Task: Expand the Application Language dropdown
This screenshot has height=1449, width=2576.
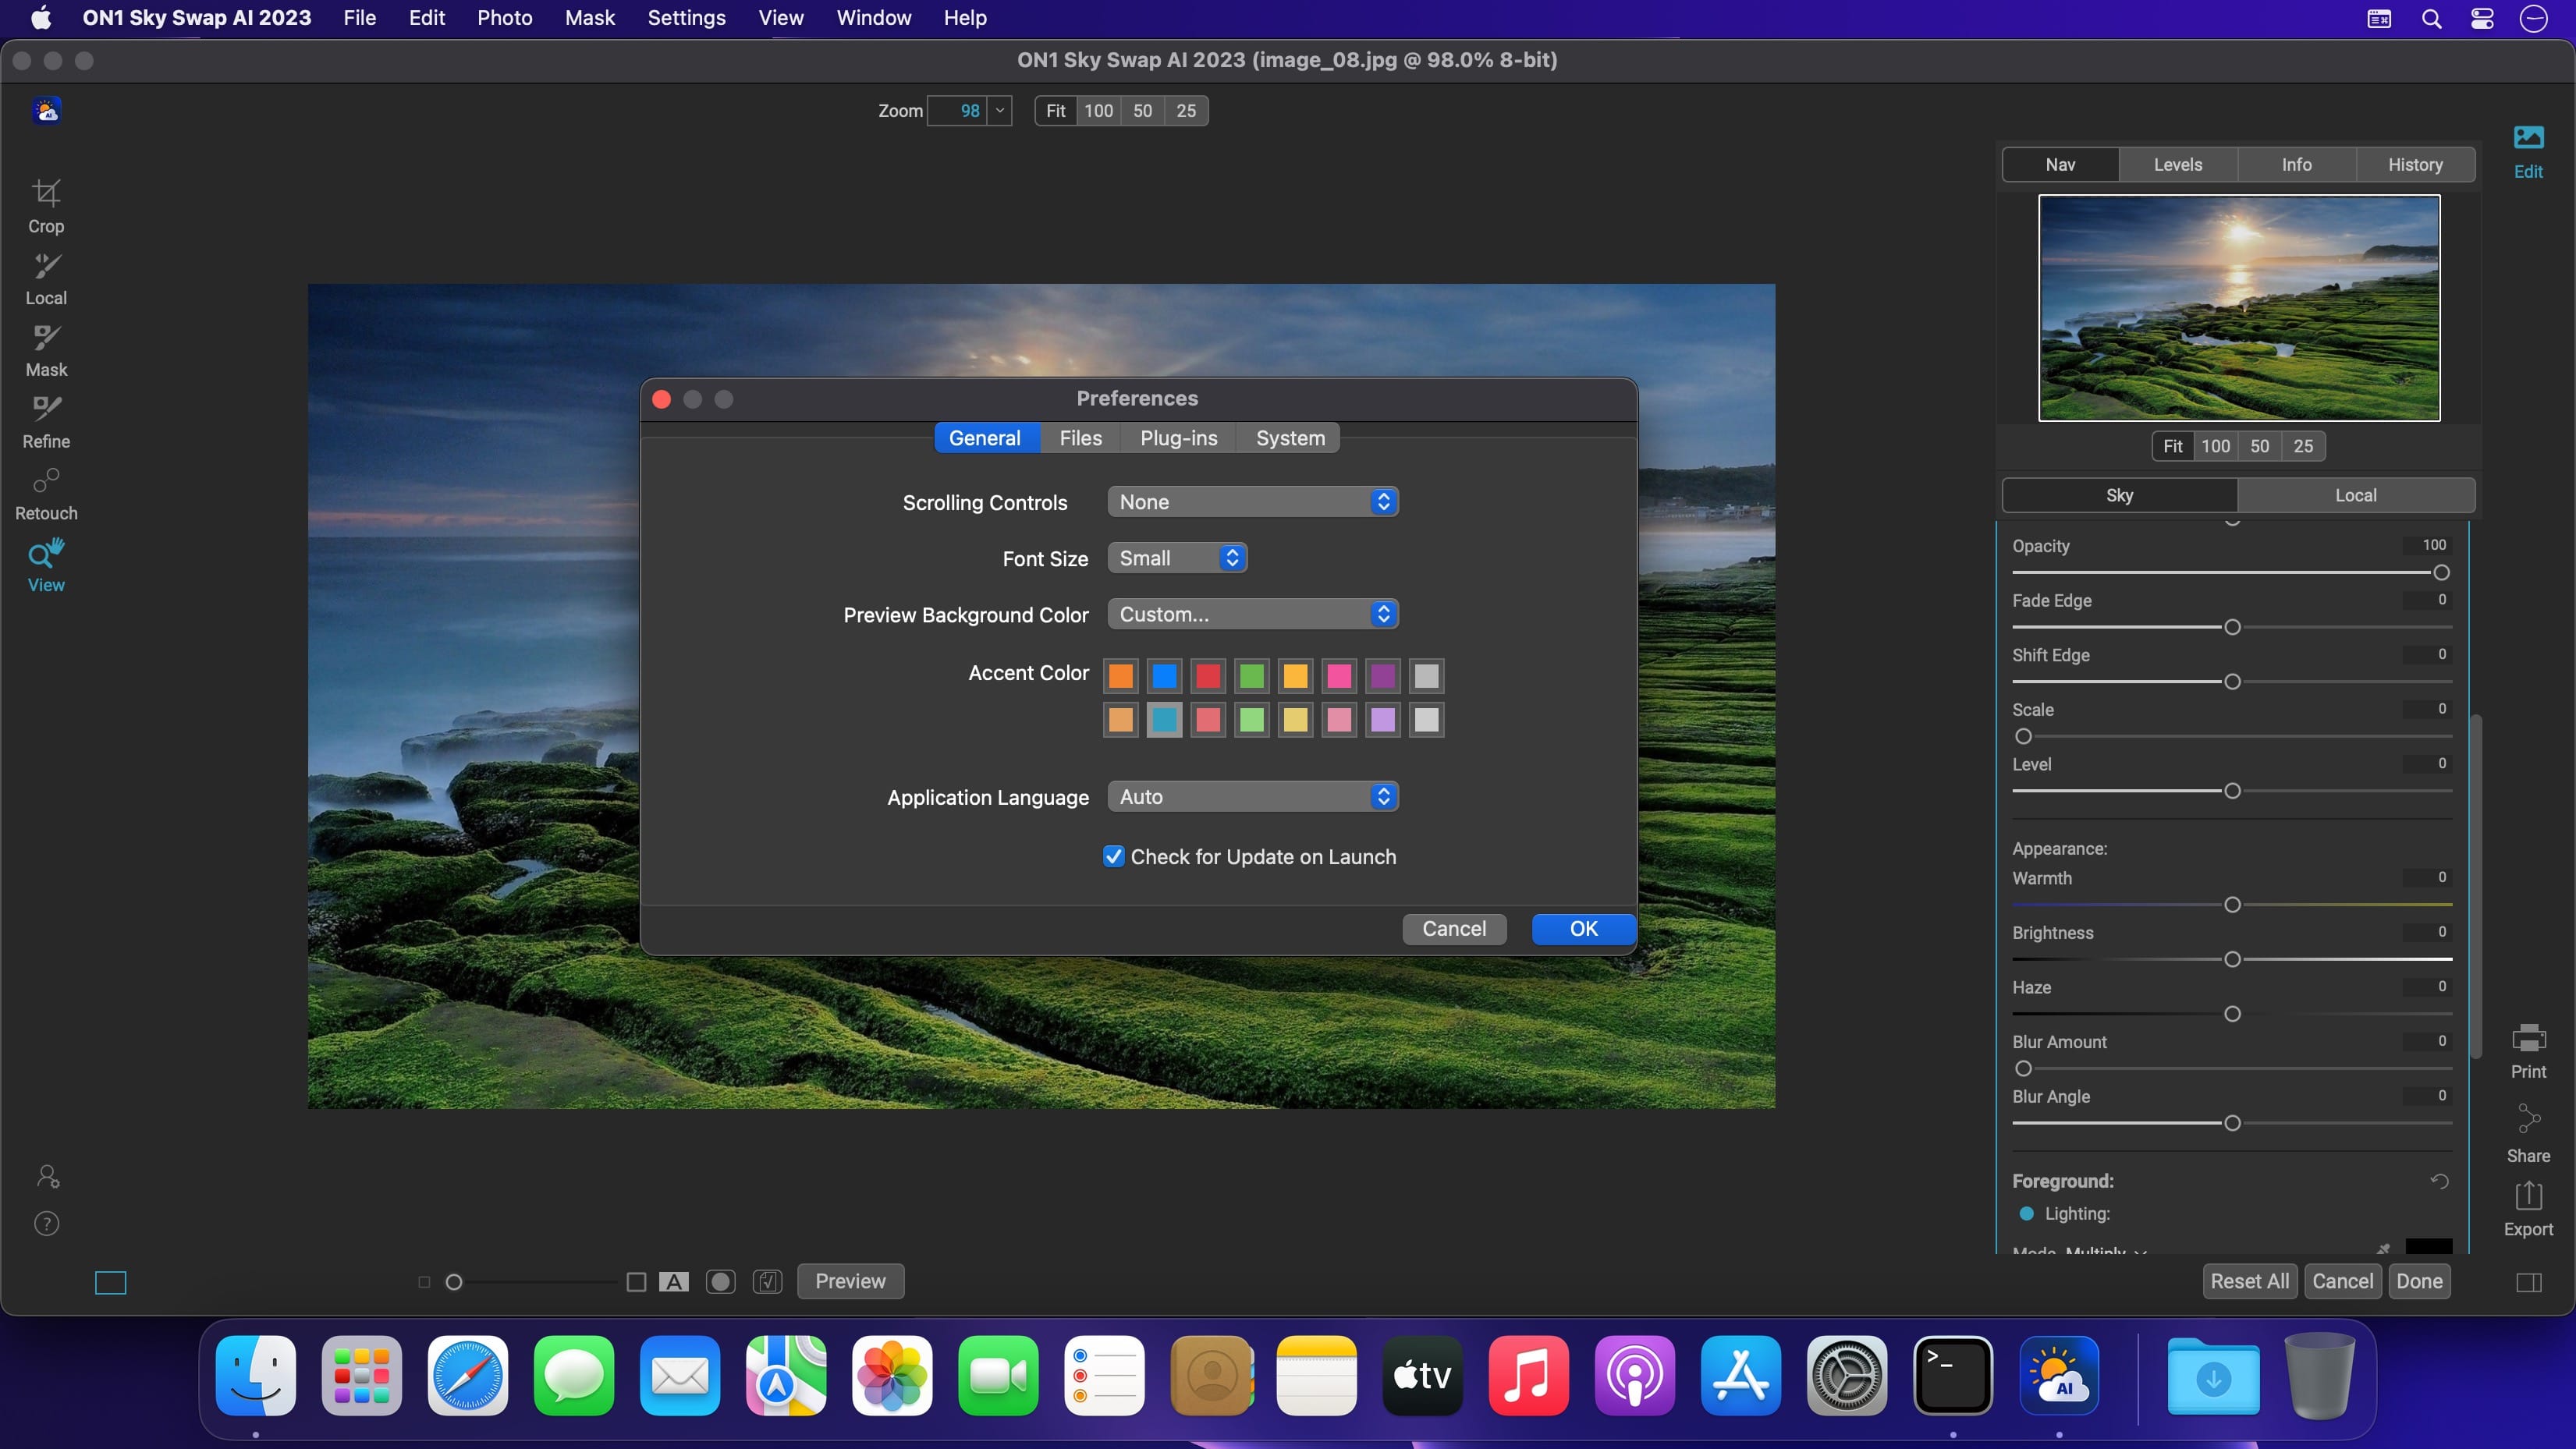Action: pos(1252,797)
